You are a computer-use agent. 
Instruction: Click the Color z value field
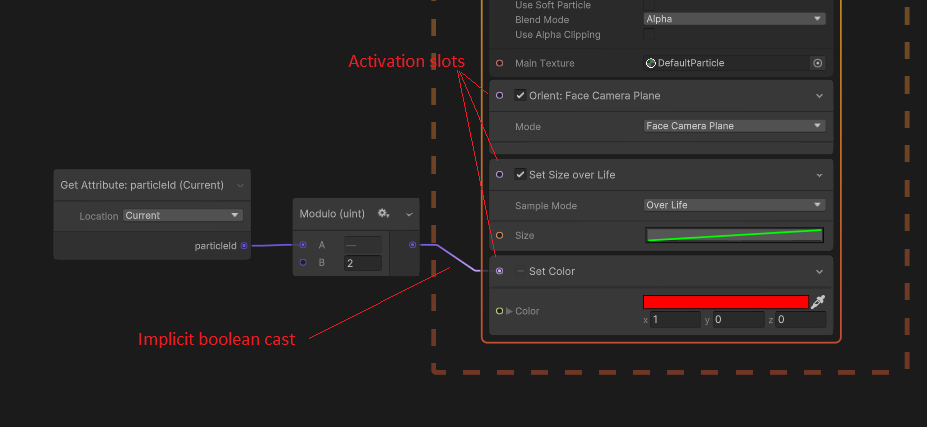click(800, 320)
